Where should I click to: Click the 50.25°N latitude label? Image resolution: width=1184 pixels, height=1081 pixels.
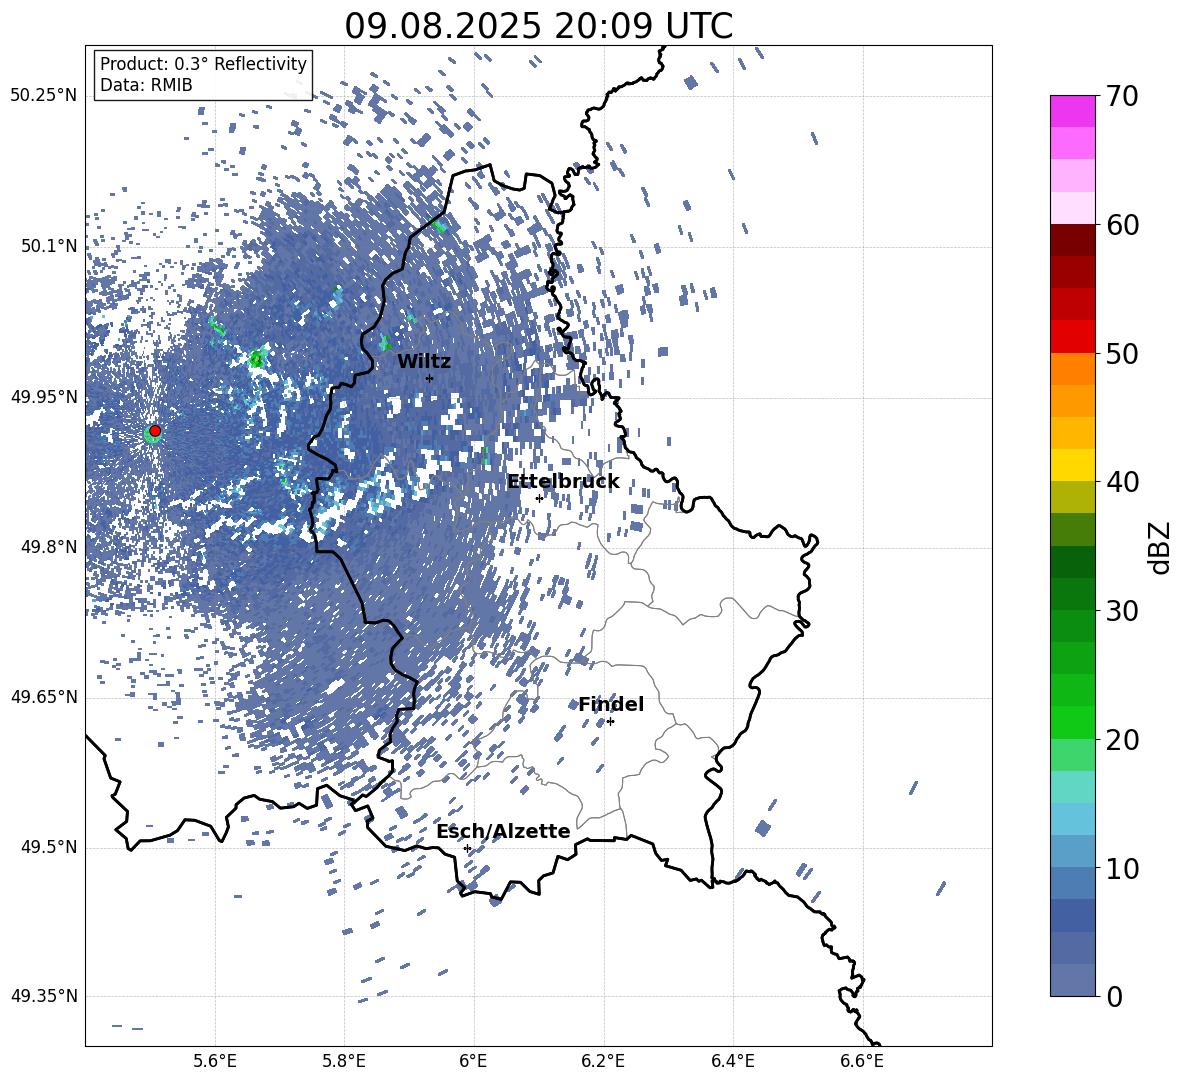(x=44, y=96)
